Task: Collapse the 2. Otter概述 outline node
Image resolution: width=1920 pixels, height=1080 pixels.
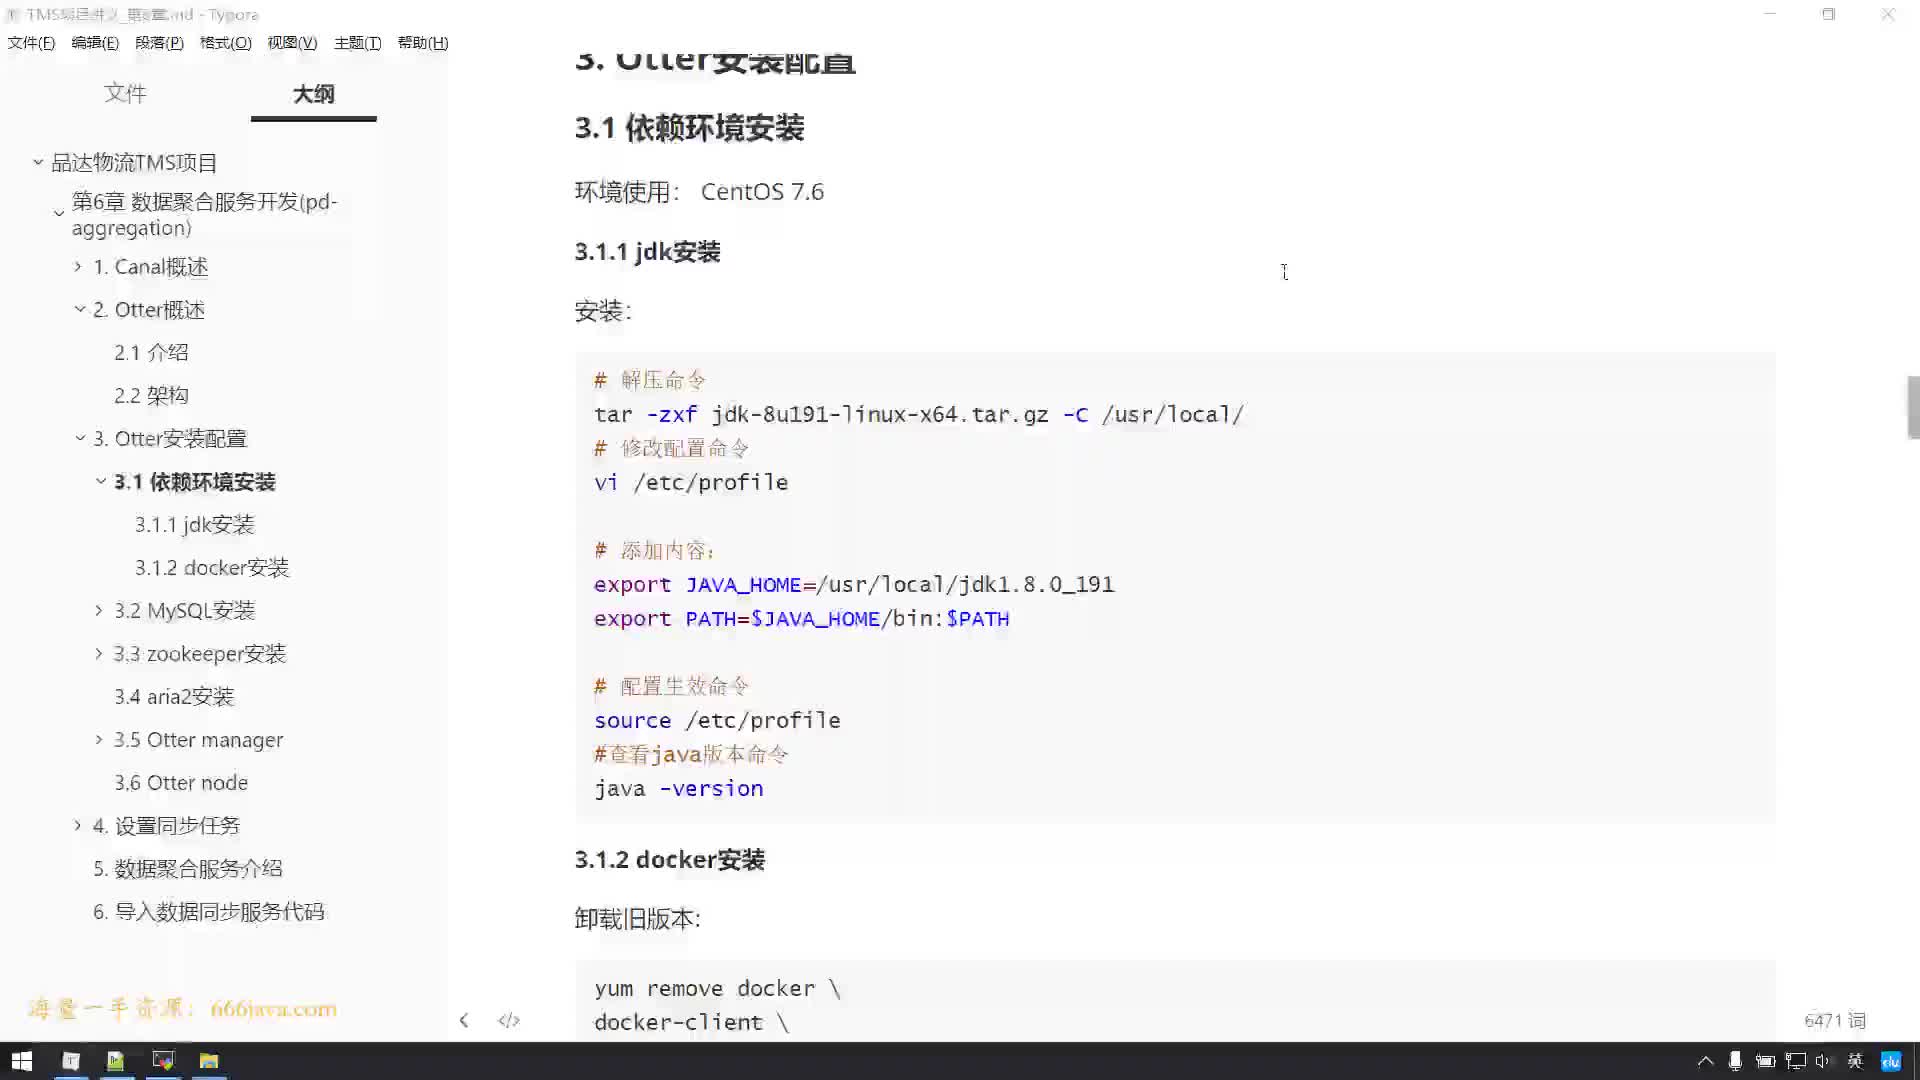Action: tap(80, 310)
